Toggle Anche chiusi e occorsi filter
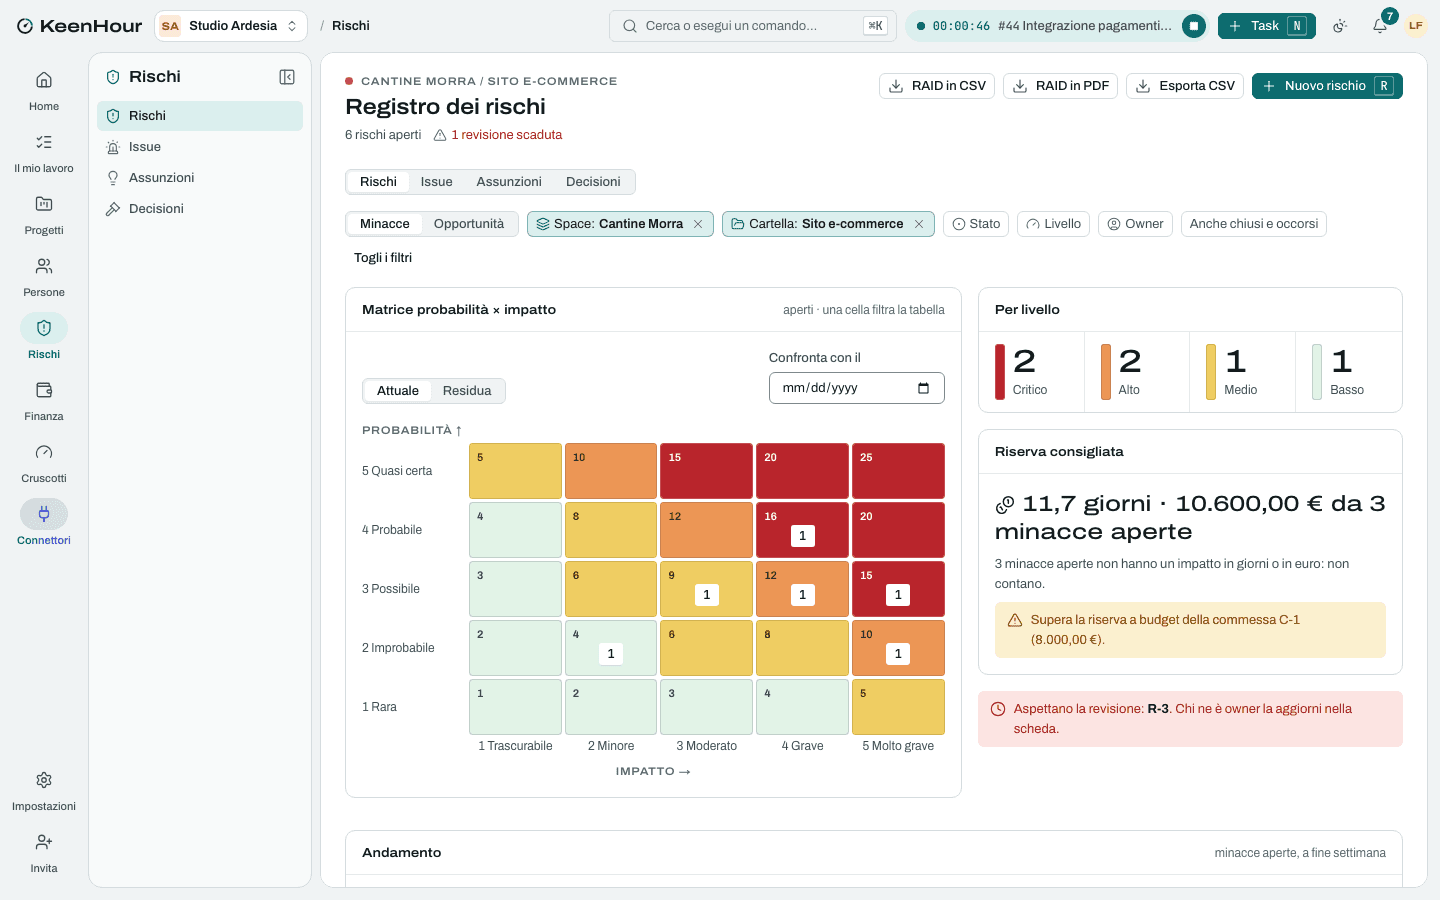The height and width of the screenshot is (900, 1440). 1254,224
